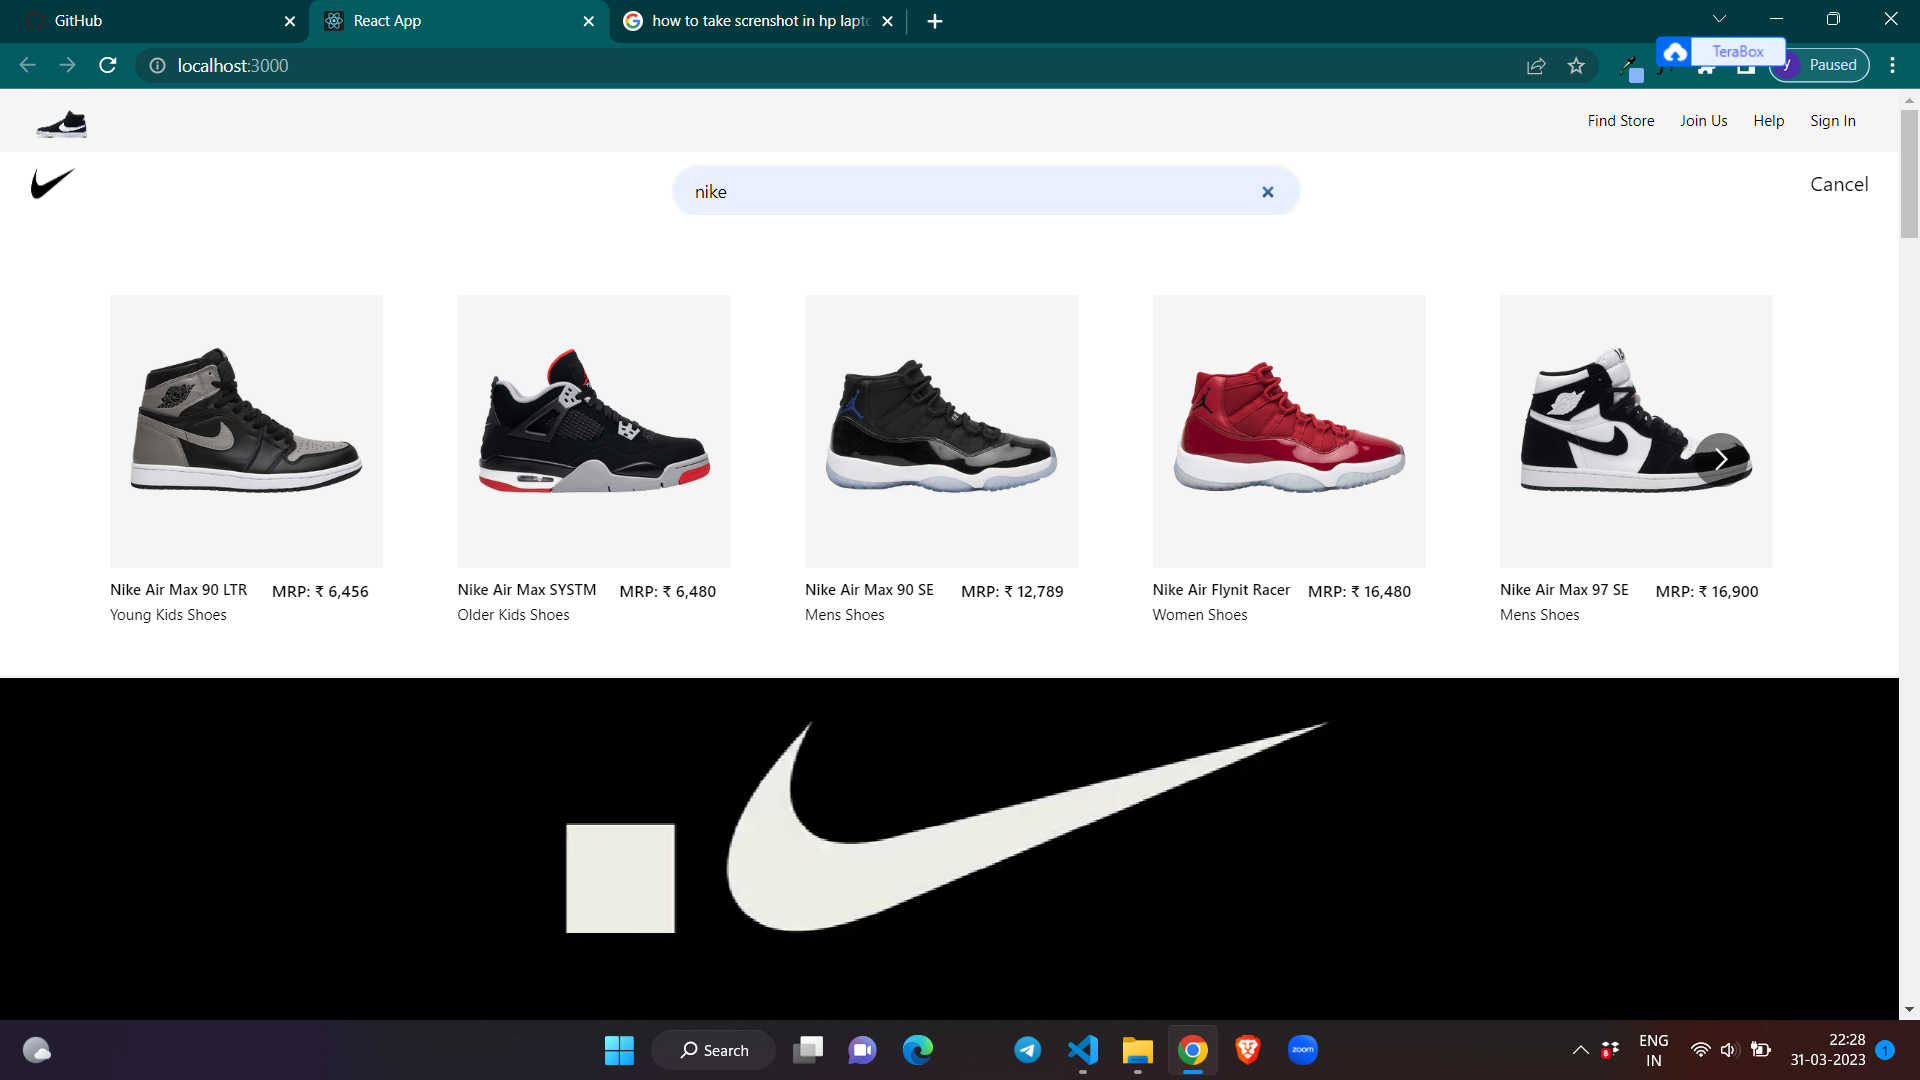
Task: Clear the search box with the X icon
Action: tap(1268, 192)
